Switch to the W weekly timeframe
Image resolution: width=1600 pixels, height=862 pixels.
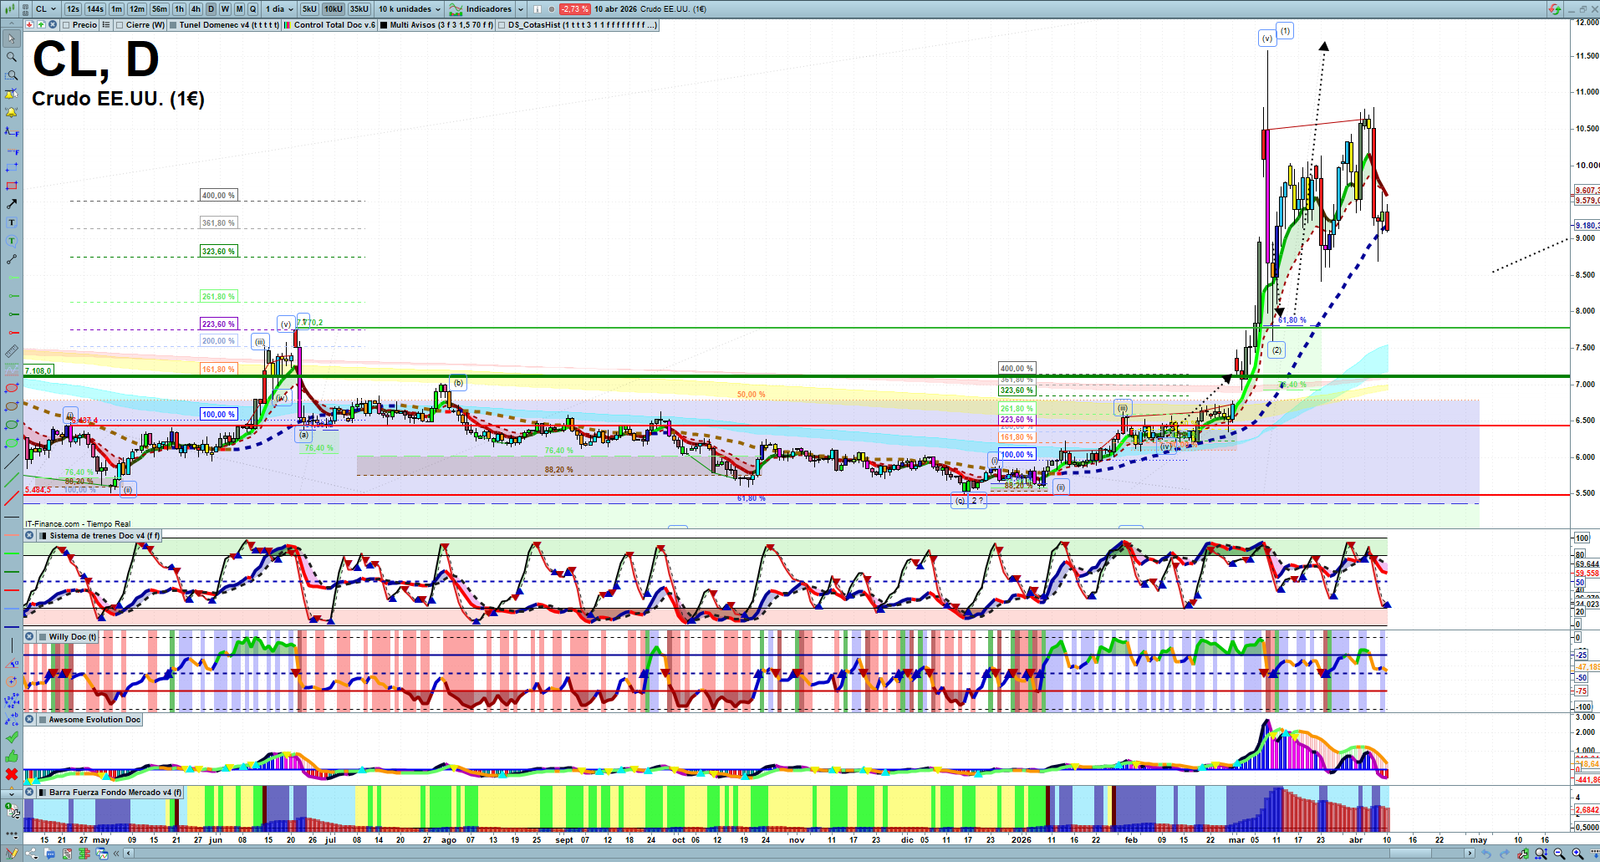coord(225,9)
